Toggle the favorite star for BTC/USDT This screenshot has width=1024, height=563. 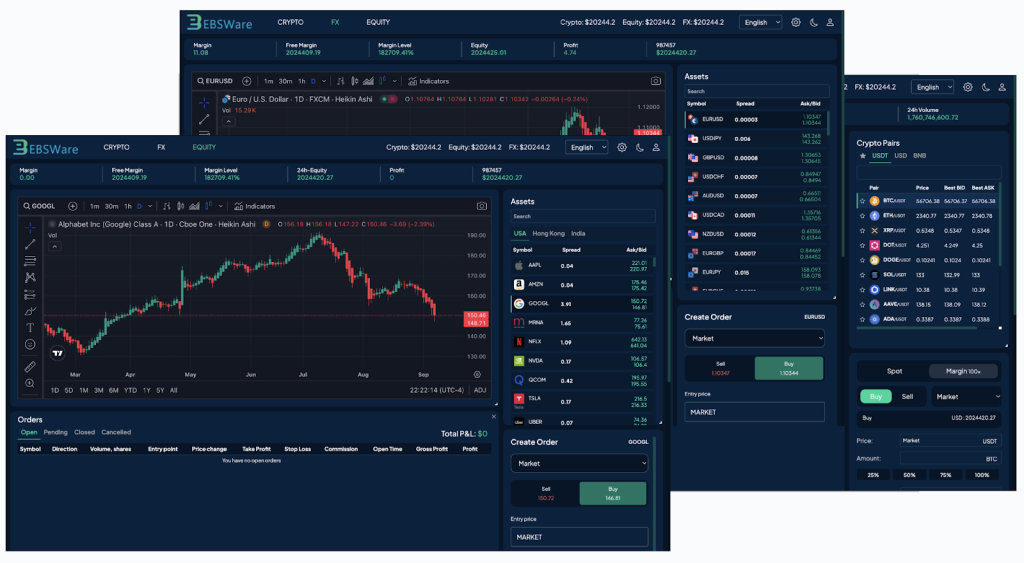tap(862, 201)
